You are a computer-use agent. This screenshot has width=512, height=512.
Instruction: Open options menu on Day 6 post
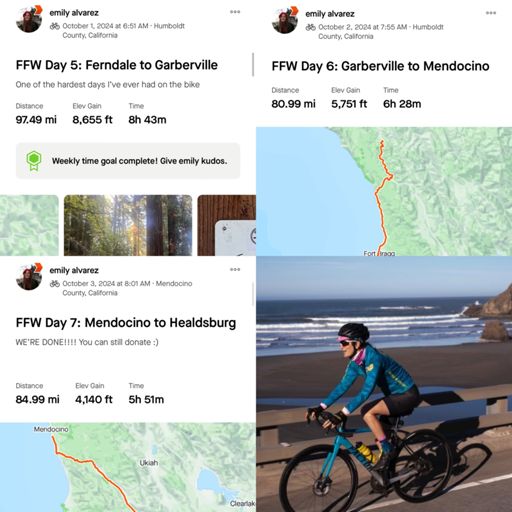[491, 13]
